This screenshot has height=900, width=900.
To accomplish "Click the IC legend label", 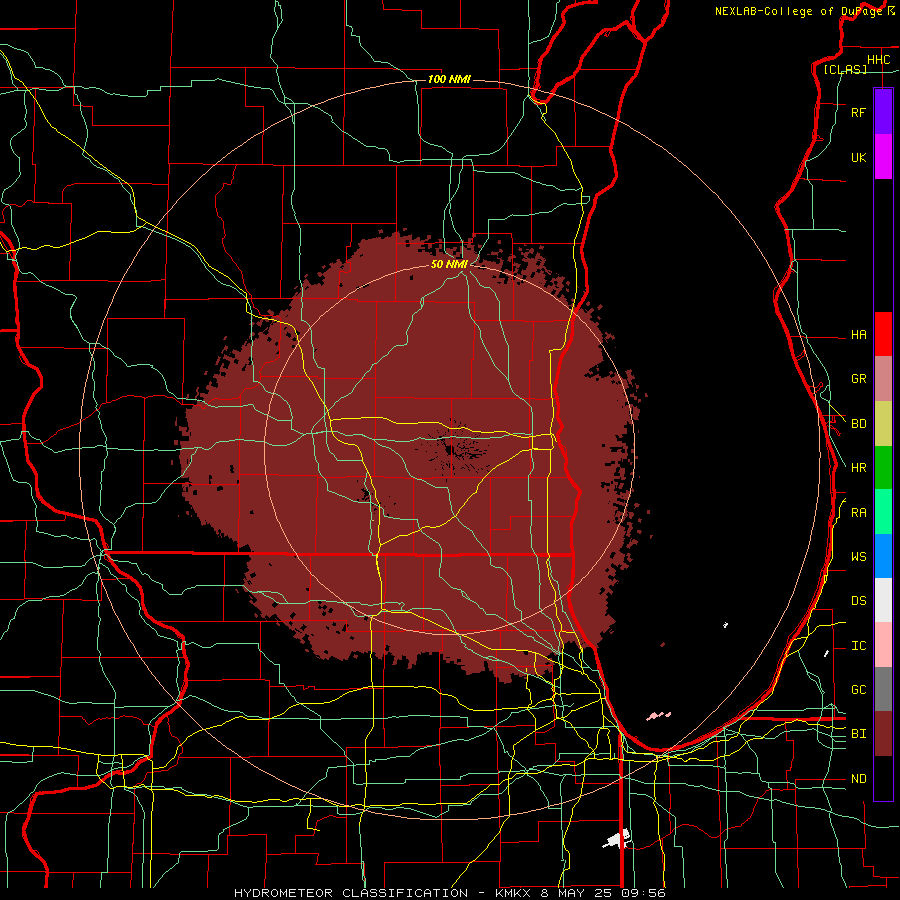I will tap(858, 646).
